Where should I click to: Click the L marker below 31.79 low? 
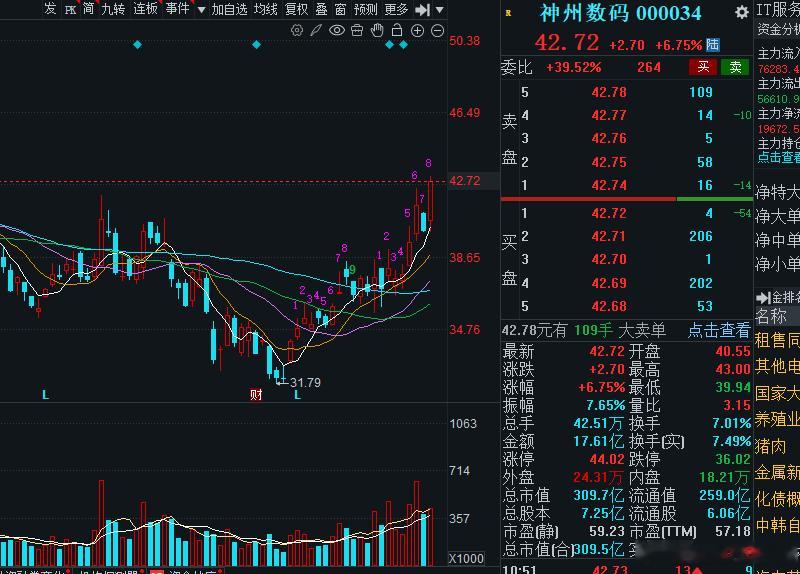tap(297, 395)
